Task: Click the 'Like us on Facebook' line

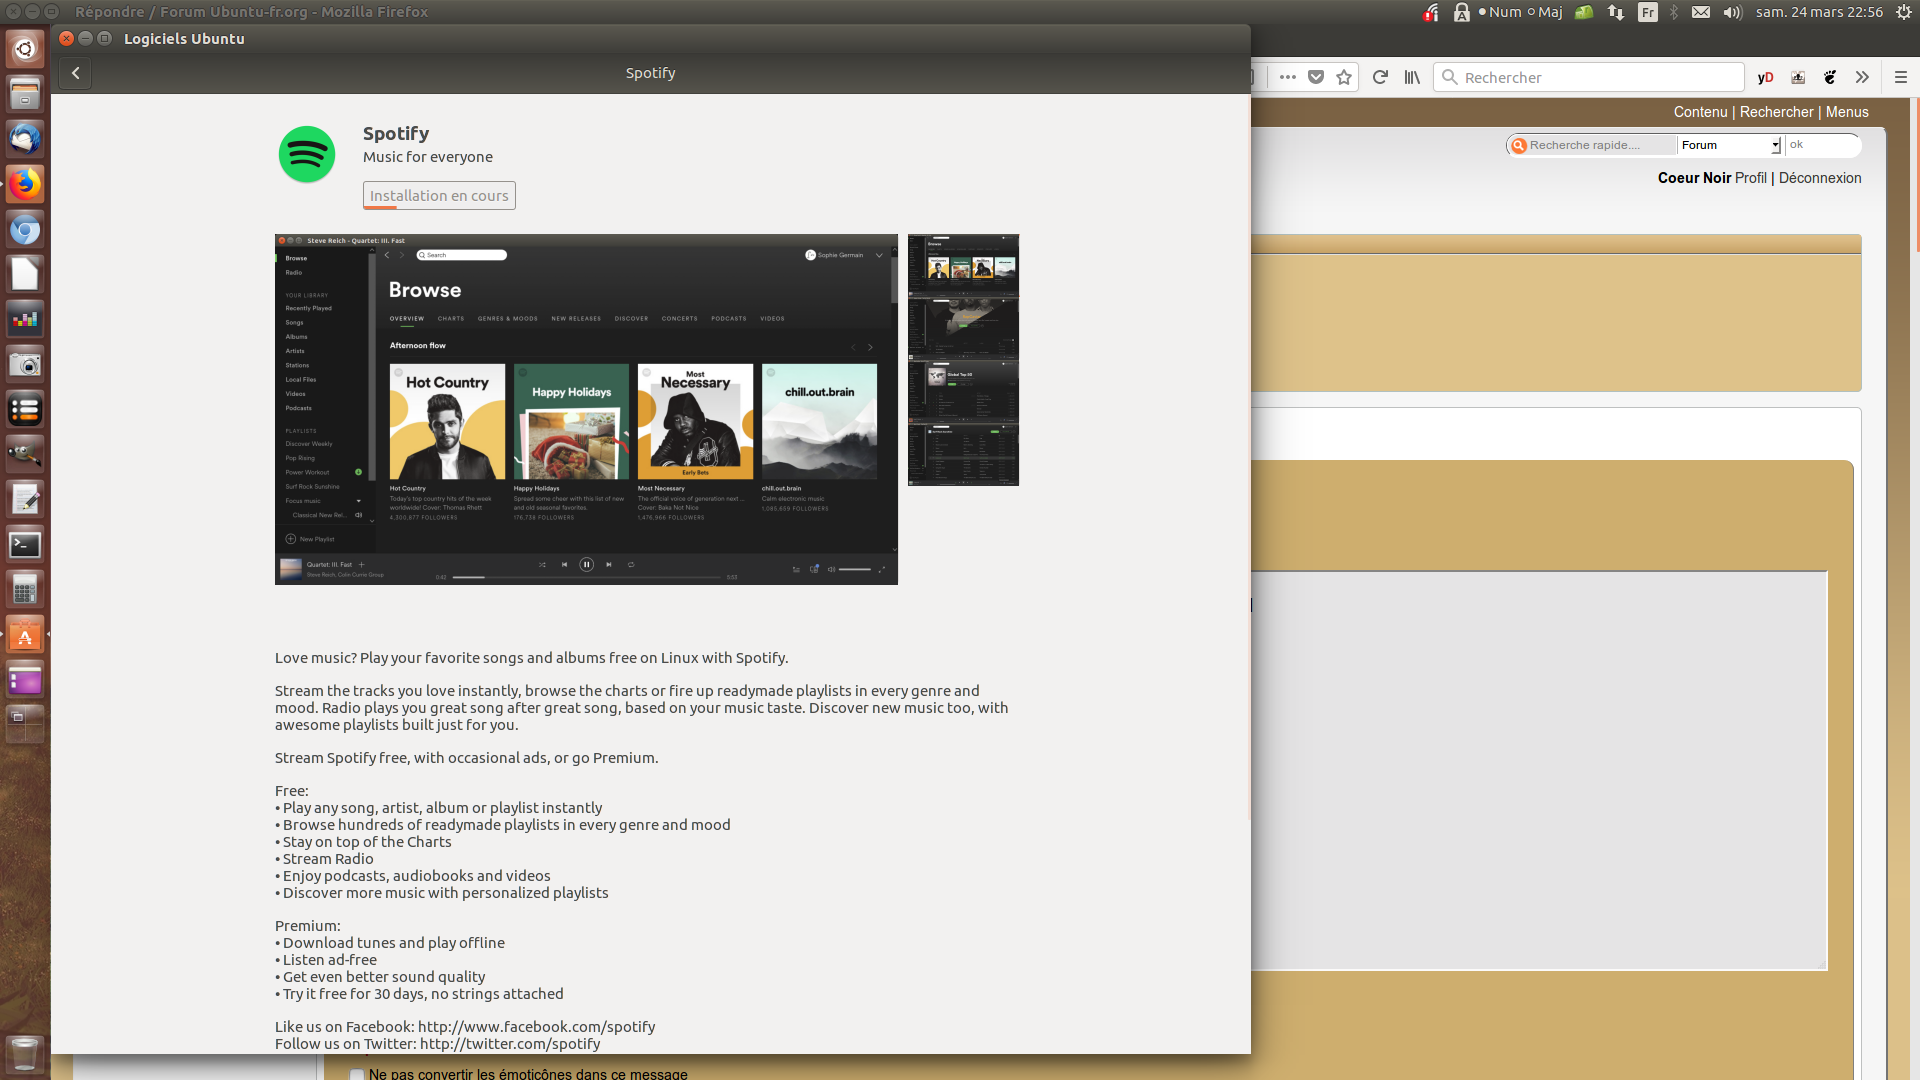Action: coord(465,1027)
